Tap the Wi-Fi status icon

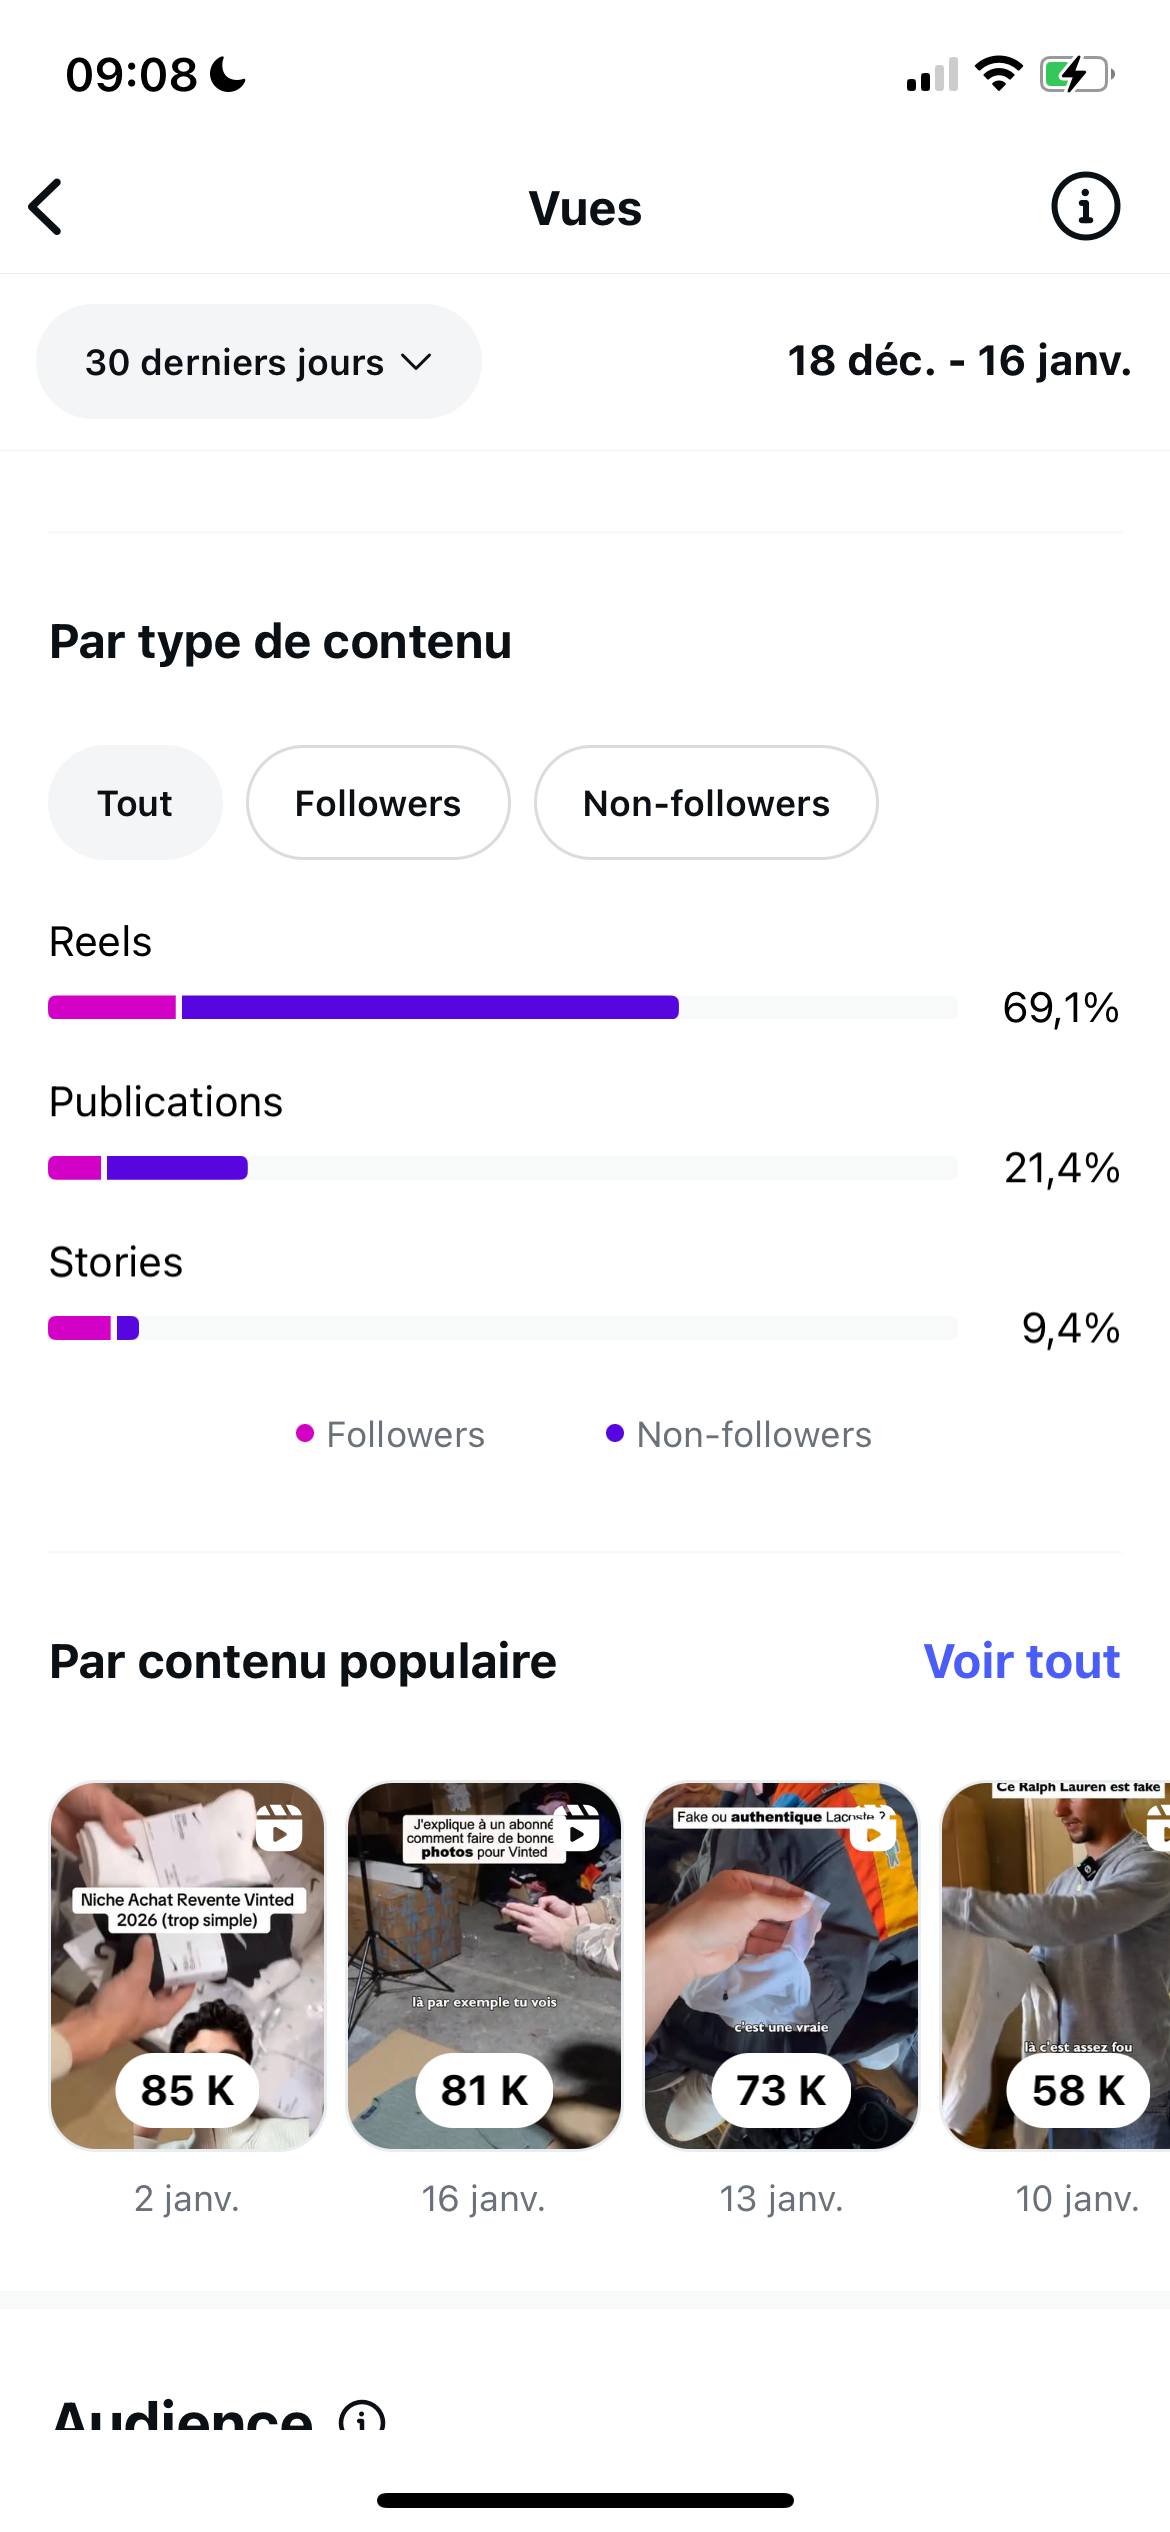coord(998,74)
